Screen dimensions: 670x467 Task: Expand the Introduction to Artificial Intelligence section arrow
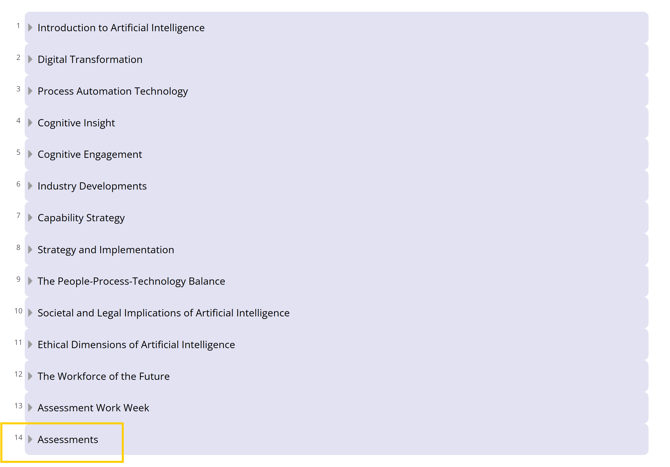(x=30, y=28)
